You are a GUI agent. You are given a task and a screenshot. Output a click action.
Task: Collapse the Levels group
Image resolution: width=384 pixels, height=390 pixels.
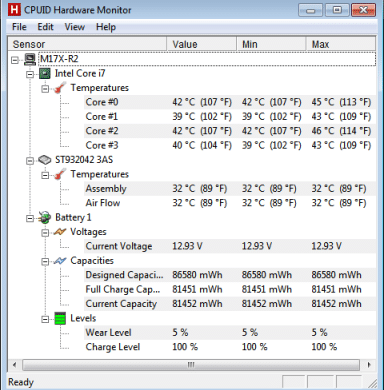coord(45,319)
